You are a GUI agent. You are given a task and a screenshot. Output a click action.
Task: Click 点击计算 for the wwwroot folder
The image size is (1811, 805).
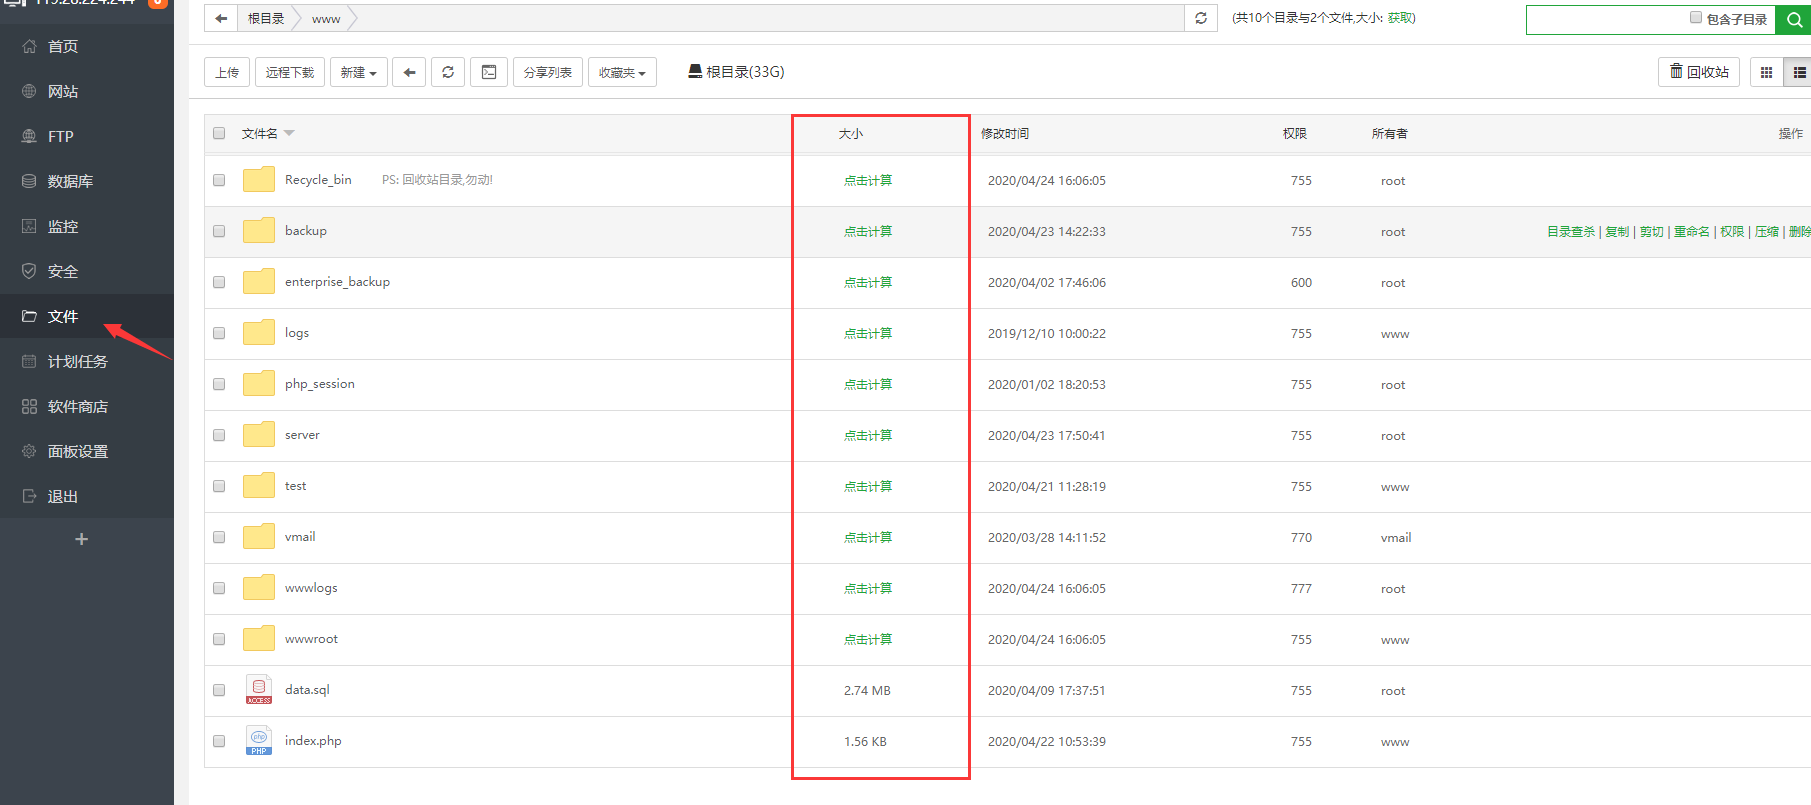[x=867, y=639]
